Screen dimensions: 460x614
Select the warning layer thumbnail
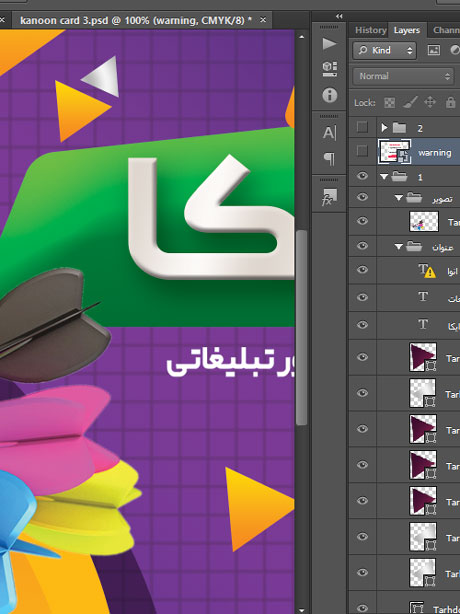(x=394, y=152)
